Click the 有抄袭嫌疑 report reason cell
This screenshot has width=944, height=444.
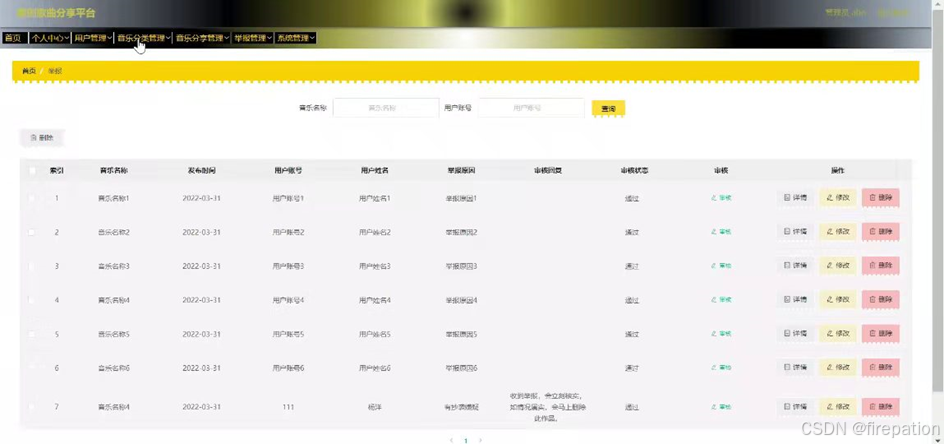462,407
